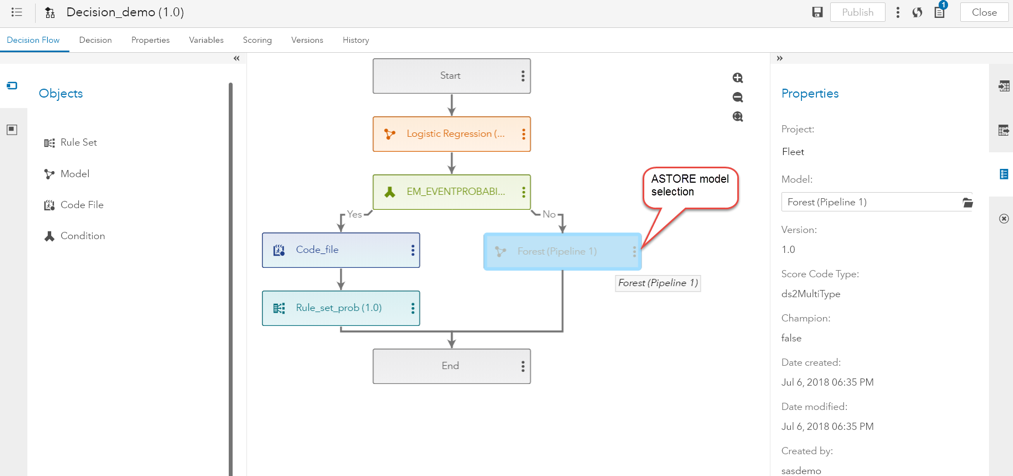This screenshot has height=476, width=1013.
Task: Click the Condition icon in Objects
Action: click(49, 236)
